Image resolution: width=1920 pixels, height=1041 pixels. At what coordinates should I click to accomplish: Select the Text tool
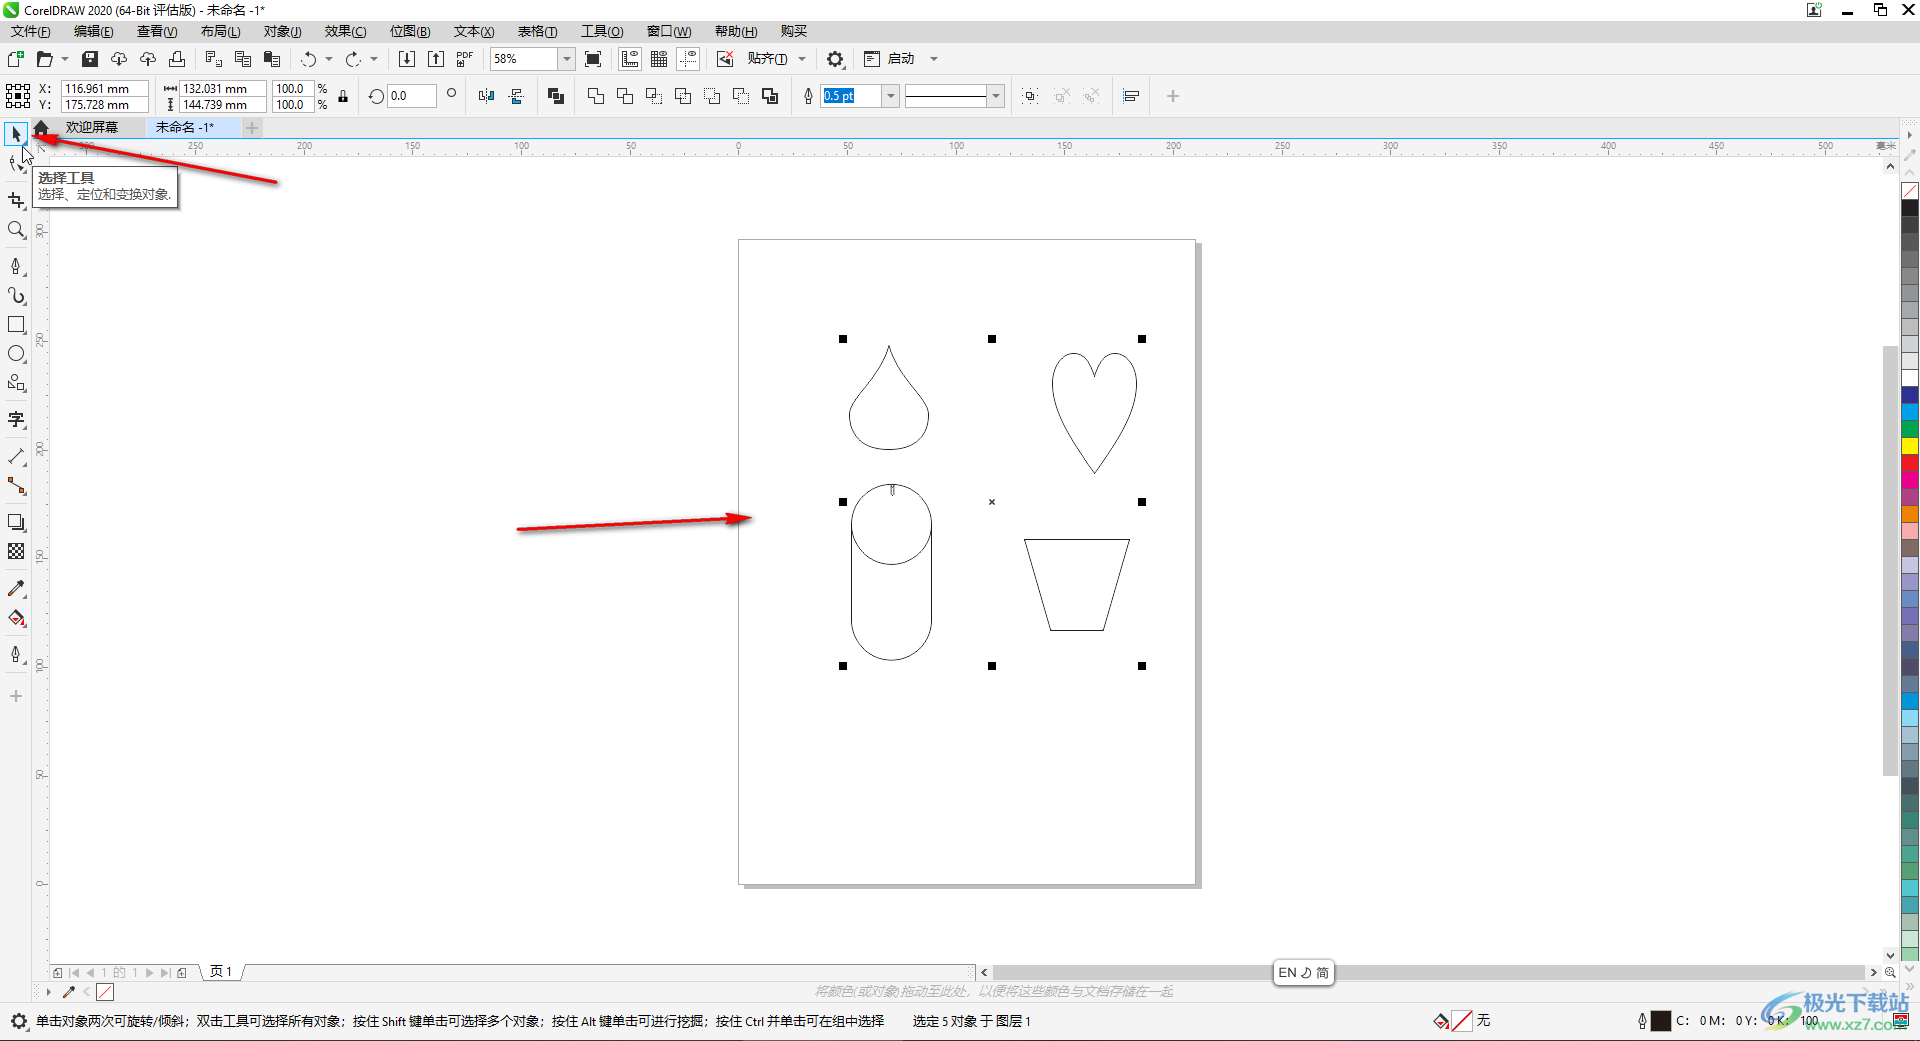16,420
